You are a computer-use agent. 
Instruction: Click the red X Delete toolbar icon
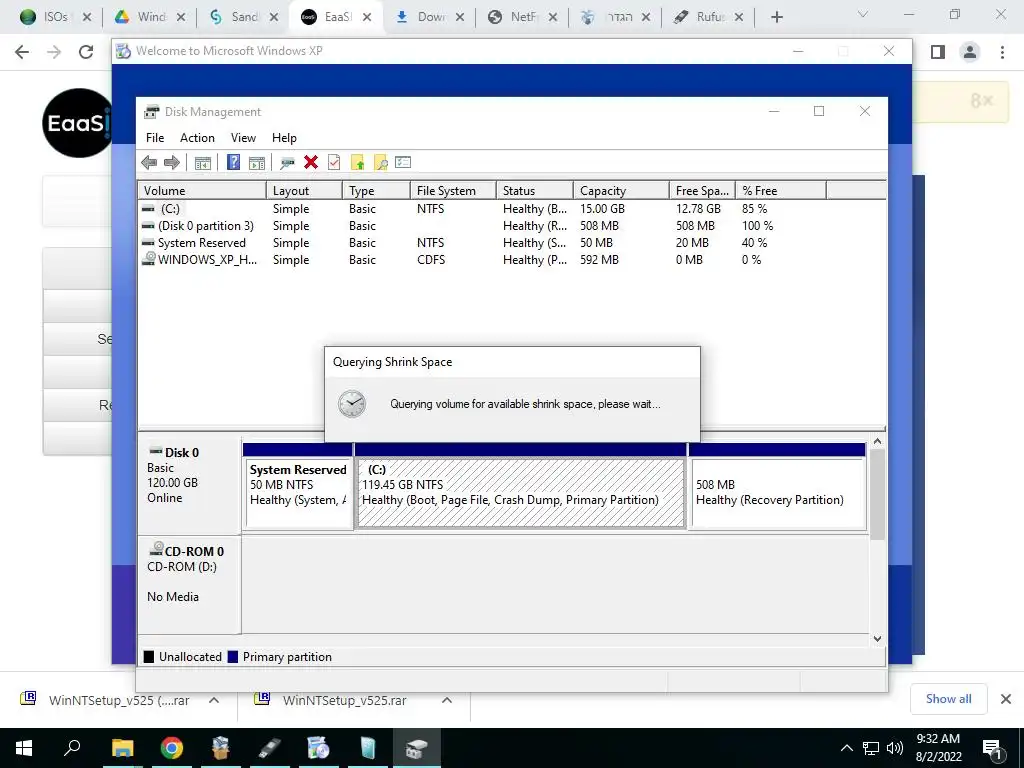tap(311, 162)
